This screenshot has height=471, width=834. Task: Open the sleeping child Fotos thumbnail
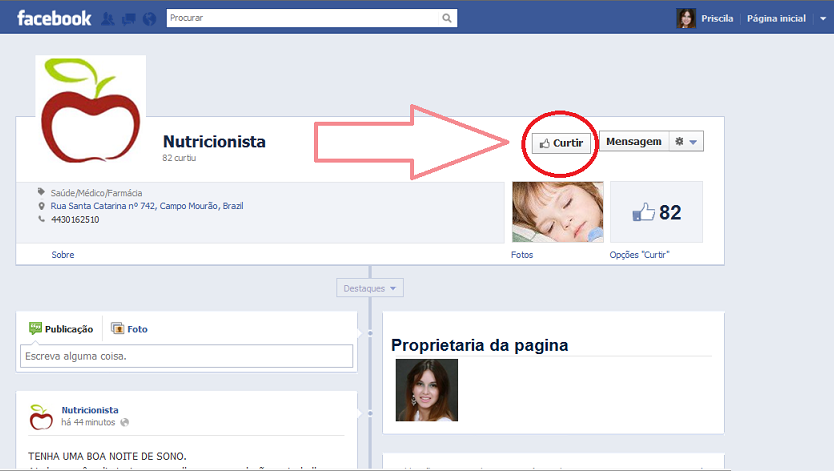tap(557, 212)
